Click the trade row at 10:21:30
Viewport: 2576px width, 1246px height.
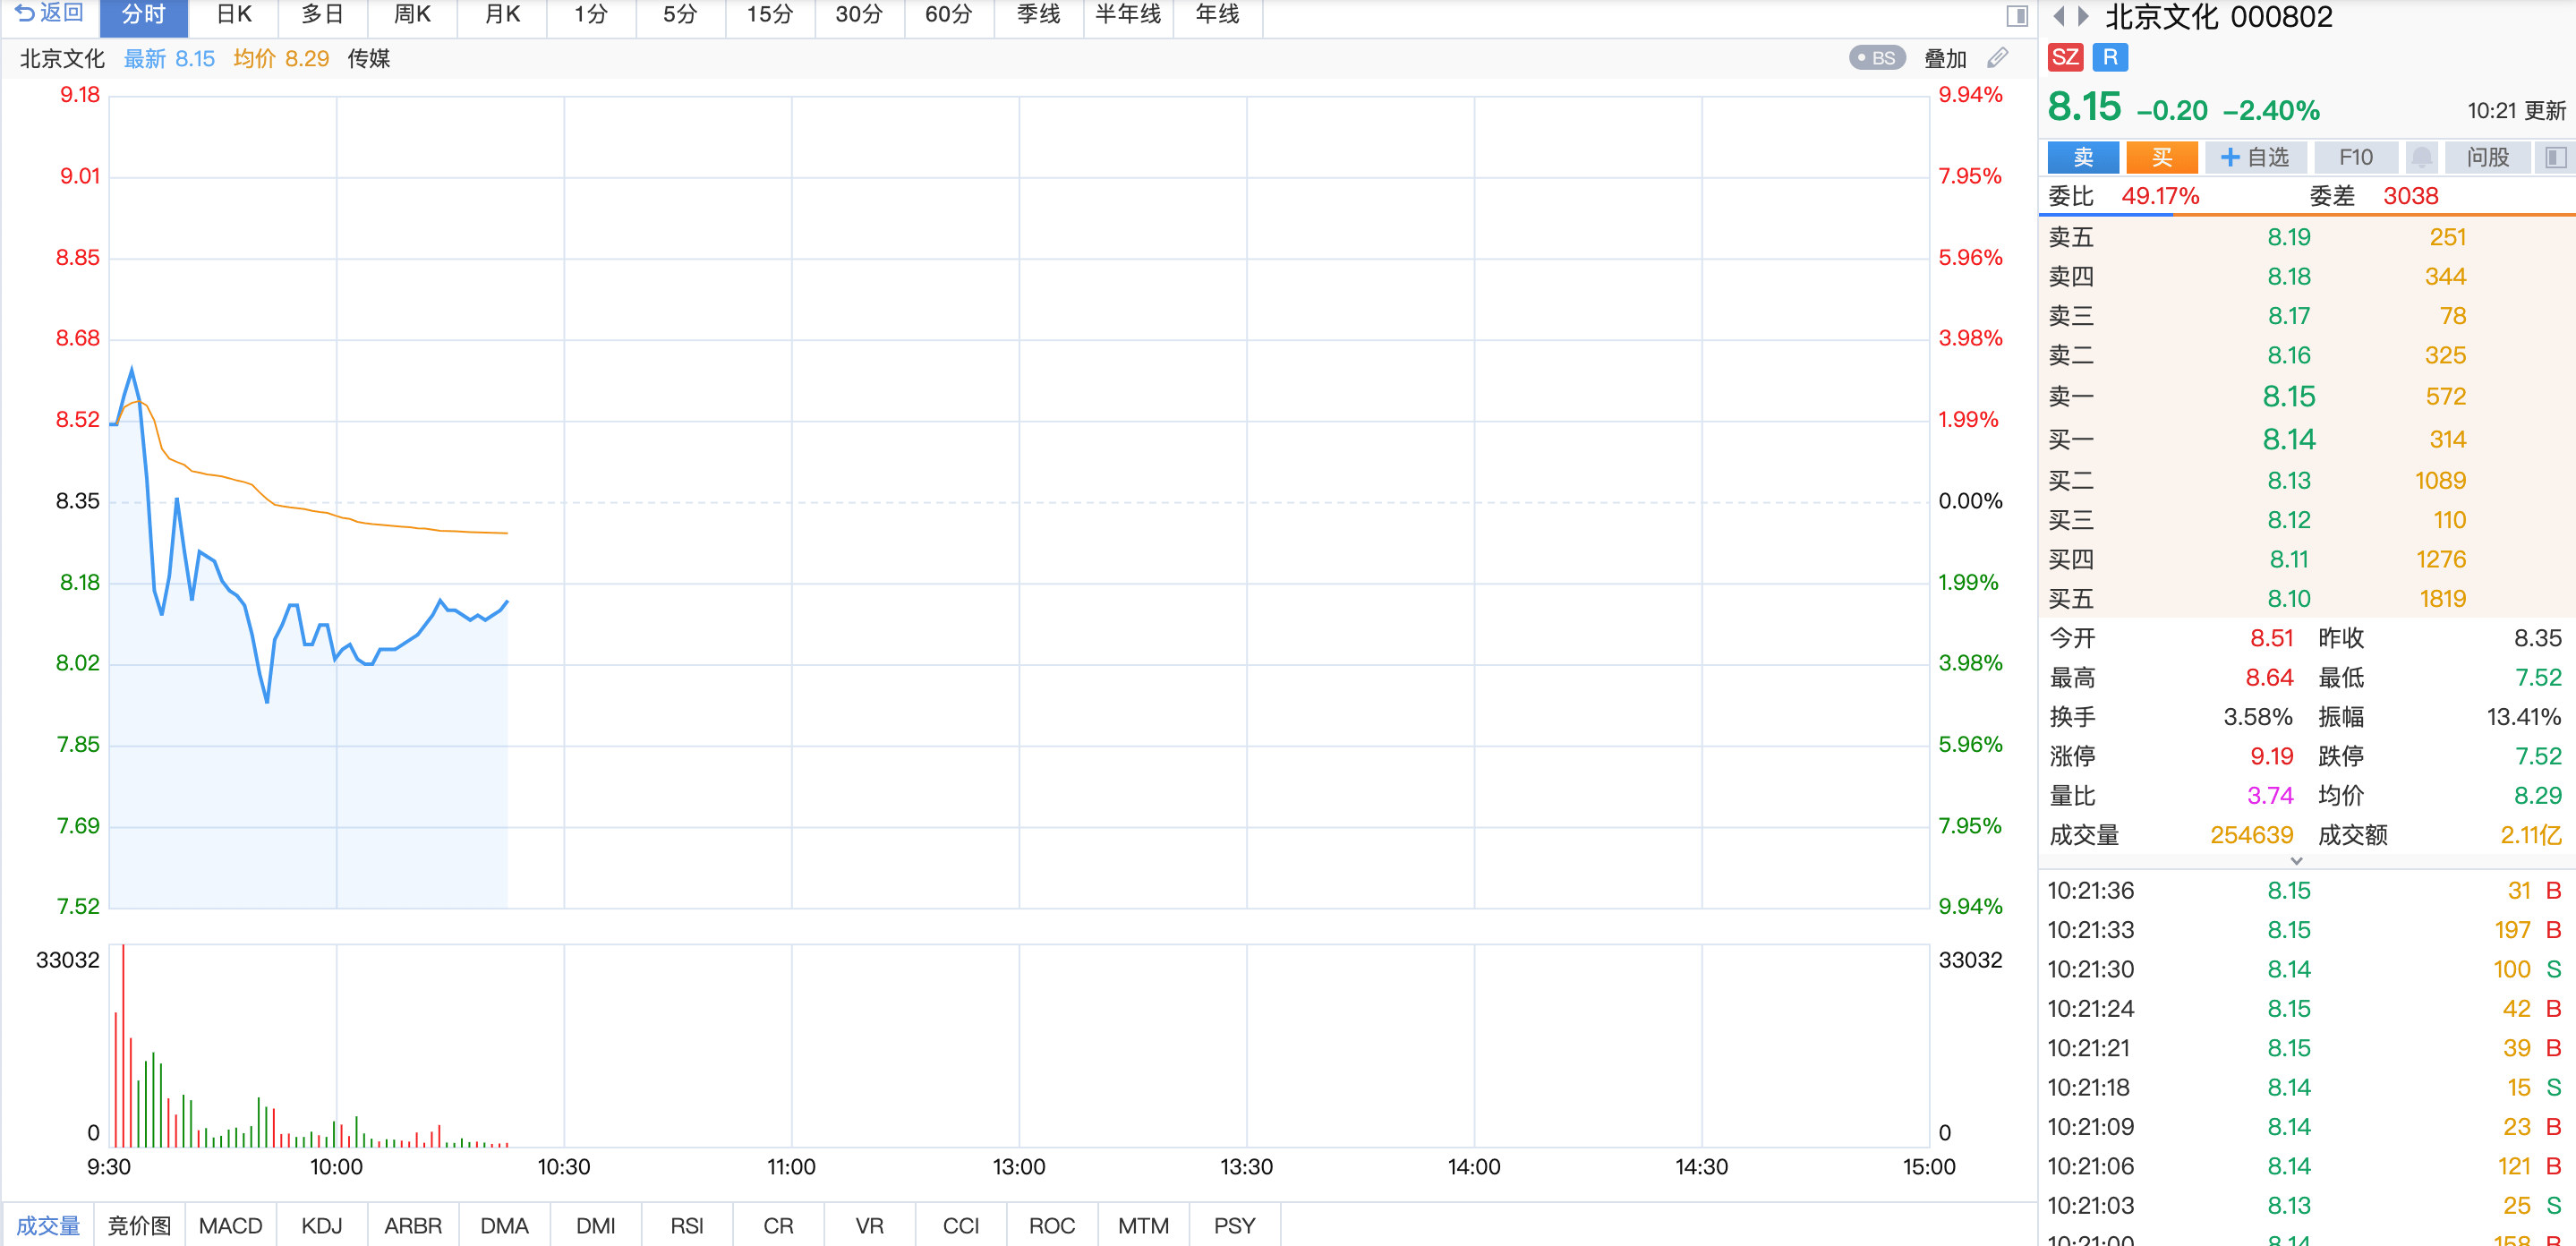click(x=2305, y=969)
